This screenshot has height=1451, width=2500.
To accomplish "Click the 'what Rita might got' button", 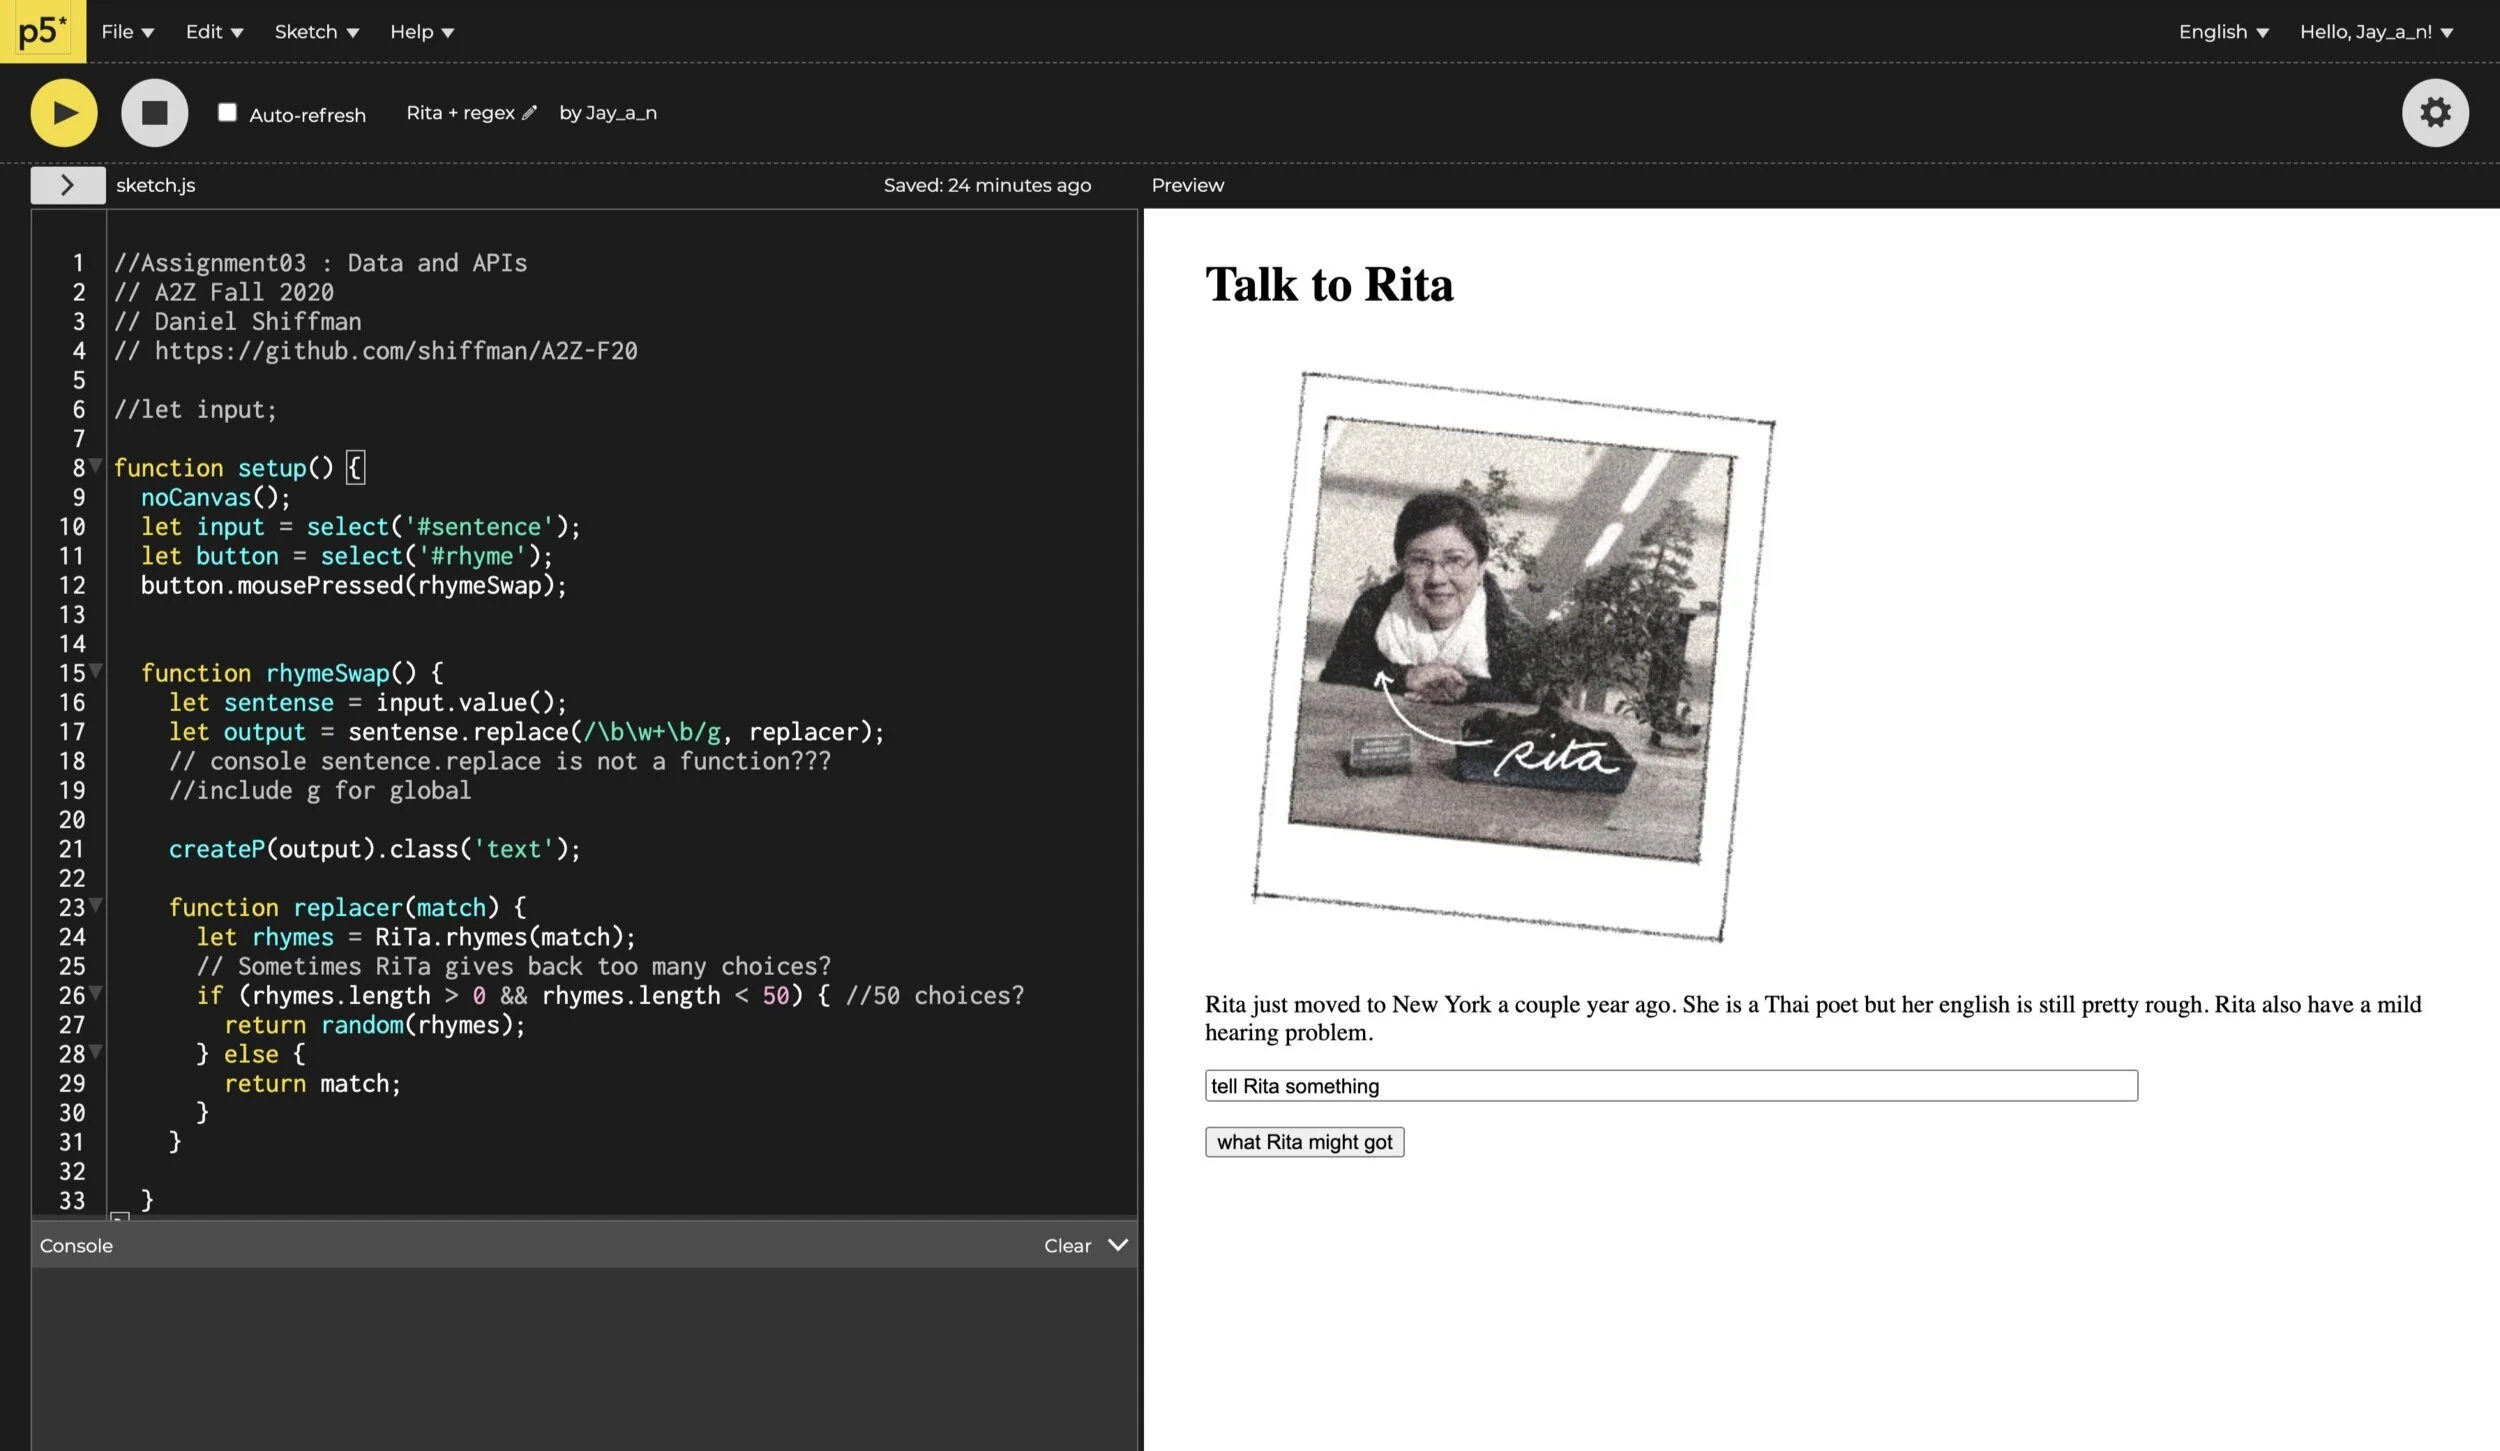I will click(1303, 1142).
